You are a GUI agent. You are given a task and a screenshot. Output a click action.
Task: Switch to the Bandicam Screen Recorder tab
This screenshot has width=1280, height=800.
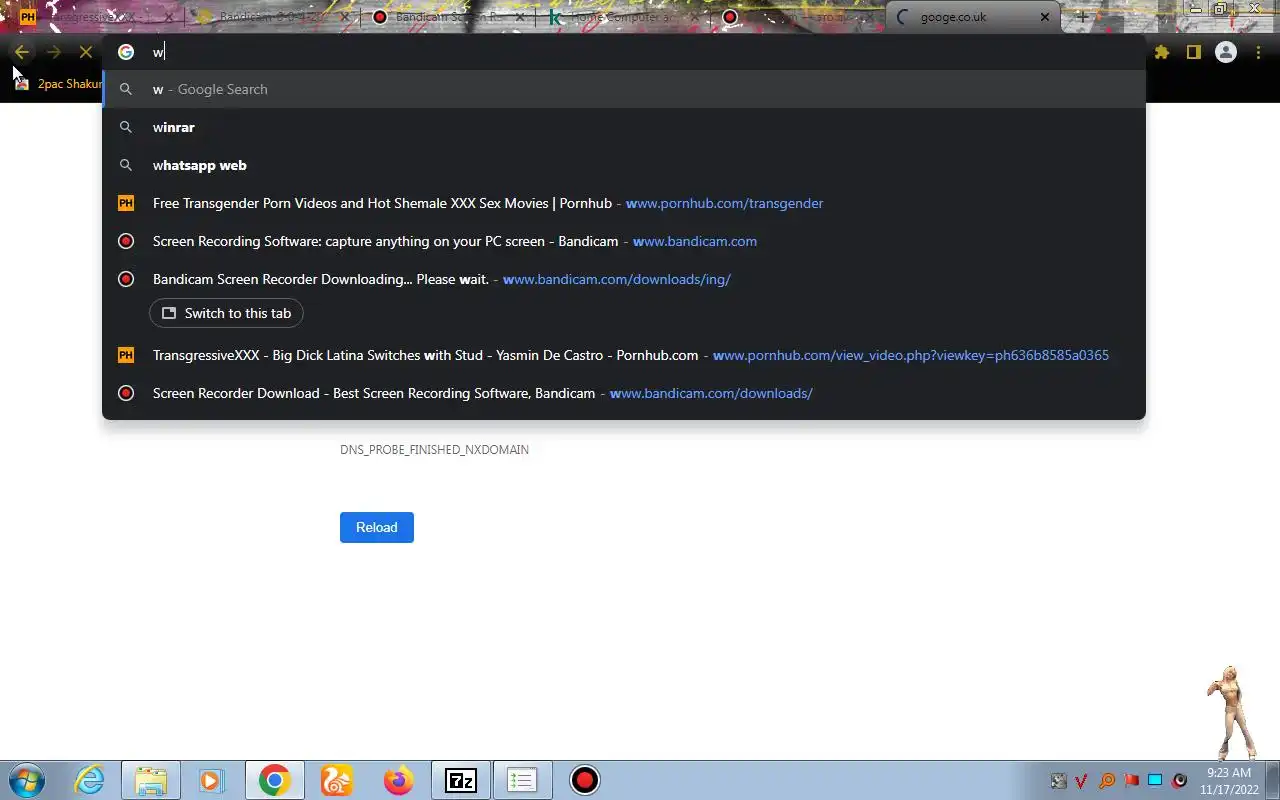pos(450,17)
